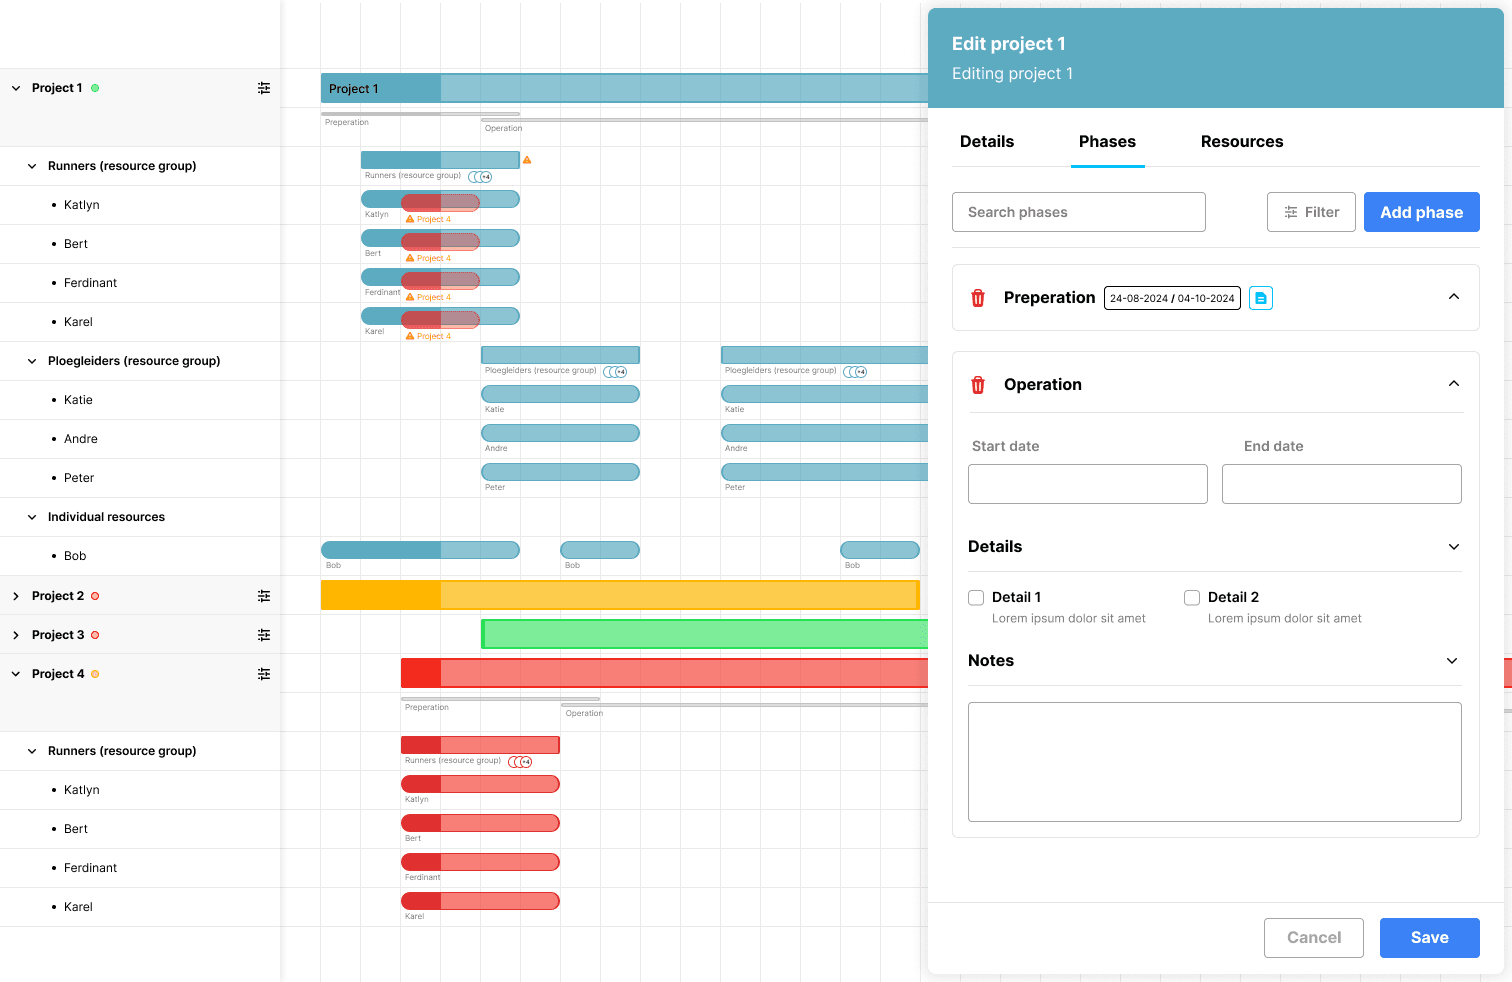
Task: Expand Project 3 in the sidebar tree
Action: click(15, 634)
